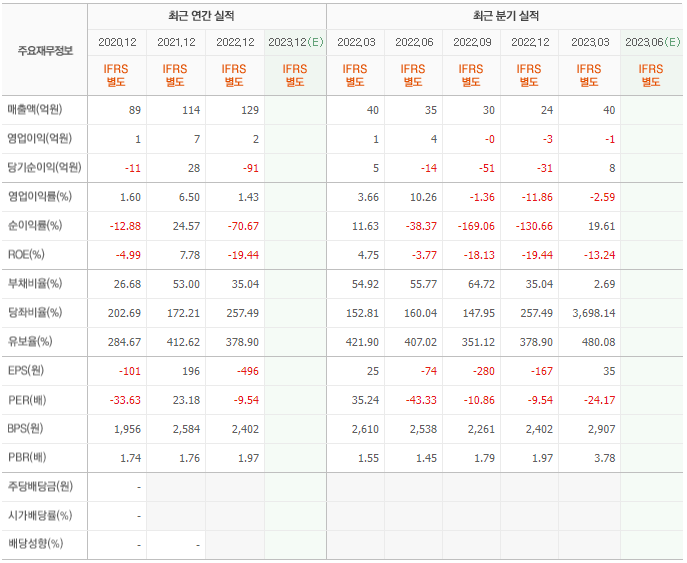Select debt ratio 64.72 for 2022.09
This screenshot has height=563, width=687.
point(481,284)
